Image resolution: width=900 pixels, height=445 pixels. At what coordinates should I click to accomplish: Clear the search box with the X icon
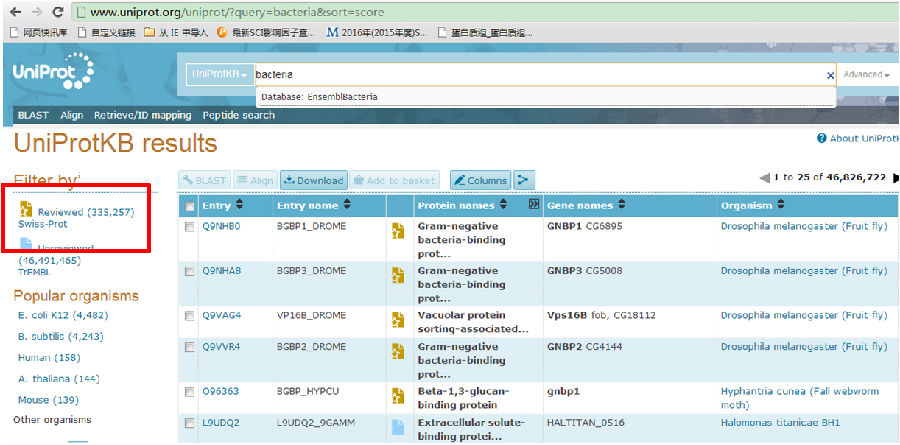point(830,75)
